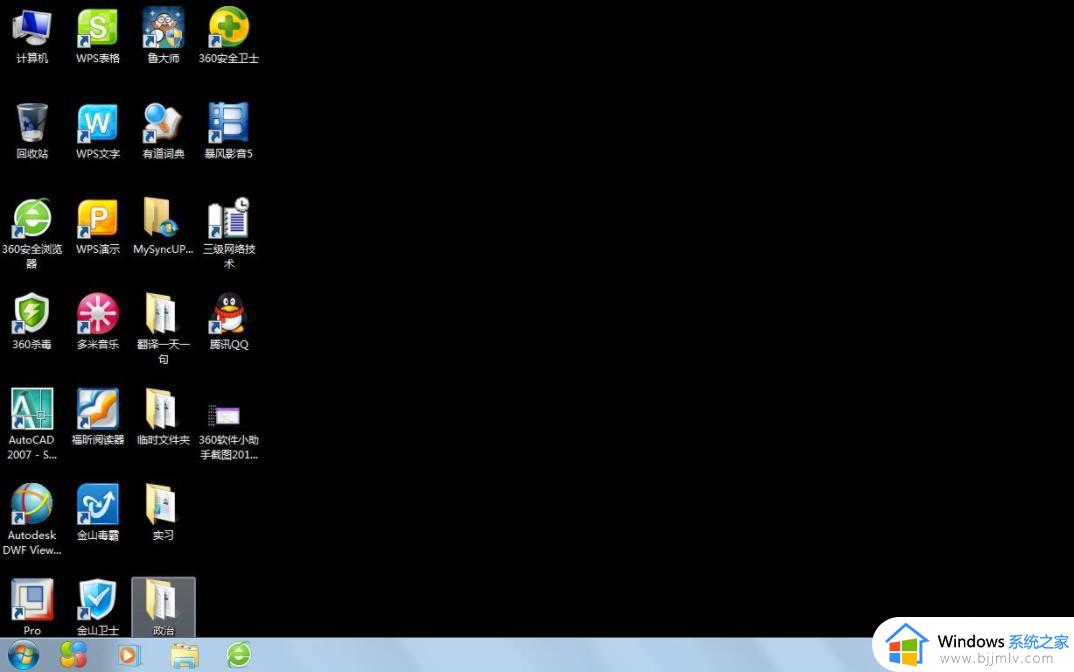Click the colorful 360 软件小助手 taskbar icon

73,655
